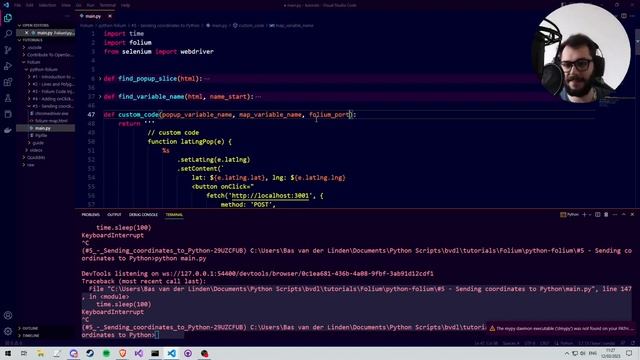Expand the #4 - Adding onClick folder
The image size is (640, 360).
[x=51, y=99]
